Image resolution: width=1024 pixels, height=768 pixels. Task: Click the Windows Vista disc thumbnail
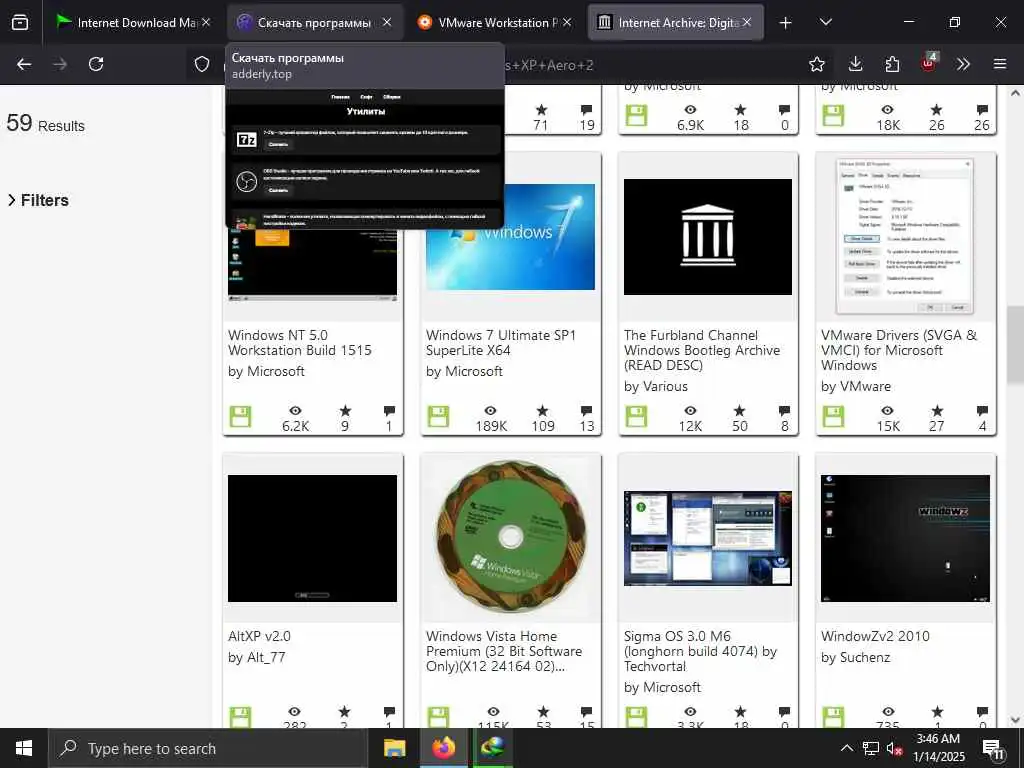[510, 537]
